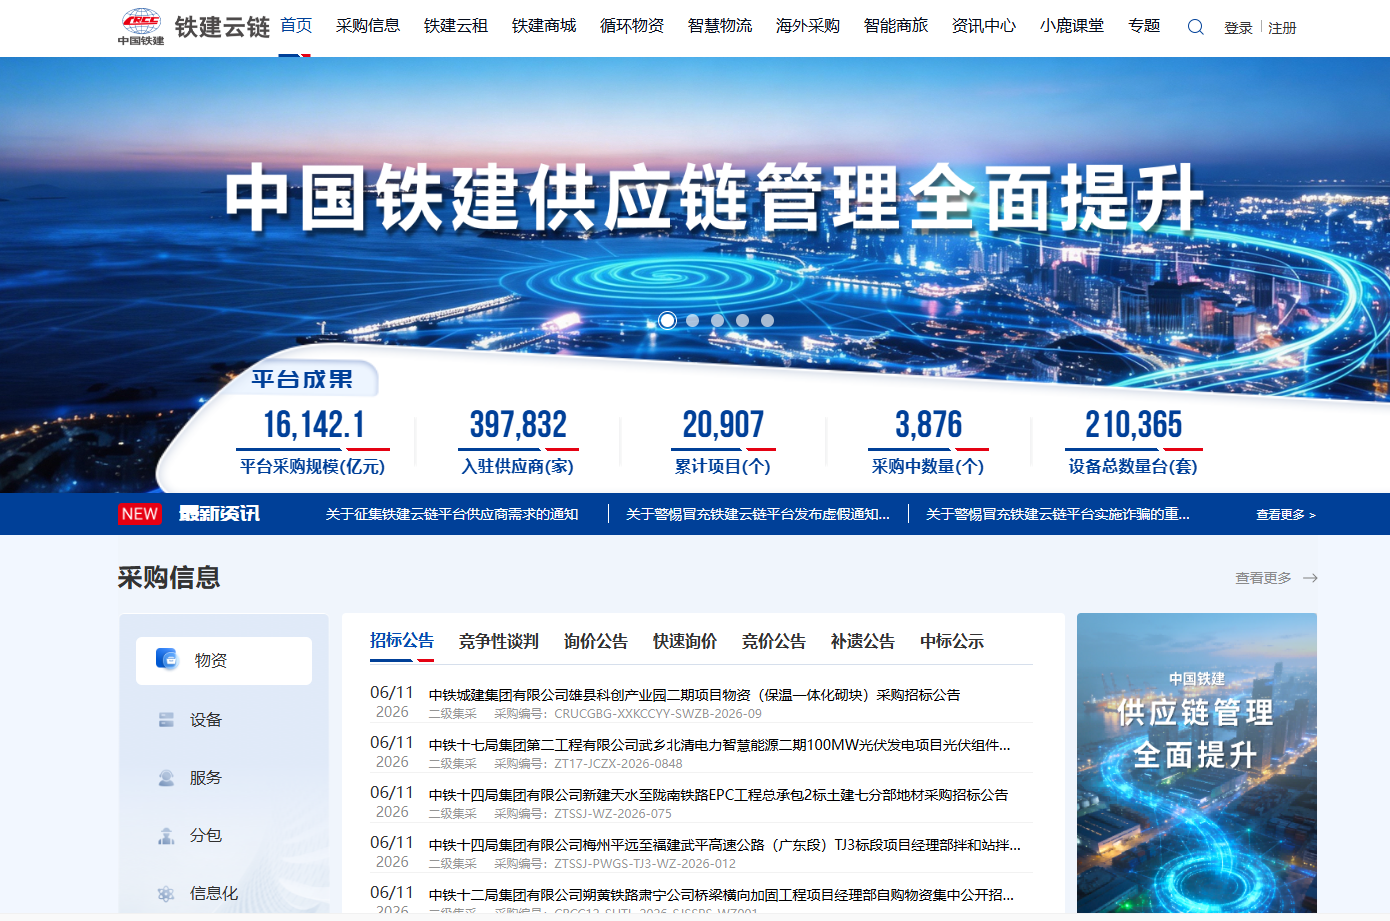Select the 信息化 sidebar category

224,894
